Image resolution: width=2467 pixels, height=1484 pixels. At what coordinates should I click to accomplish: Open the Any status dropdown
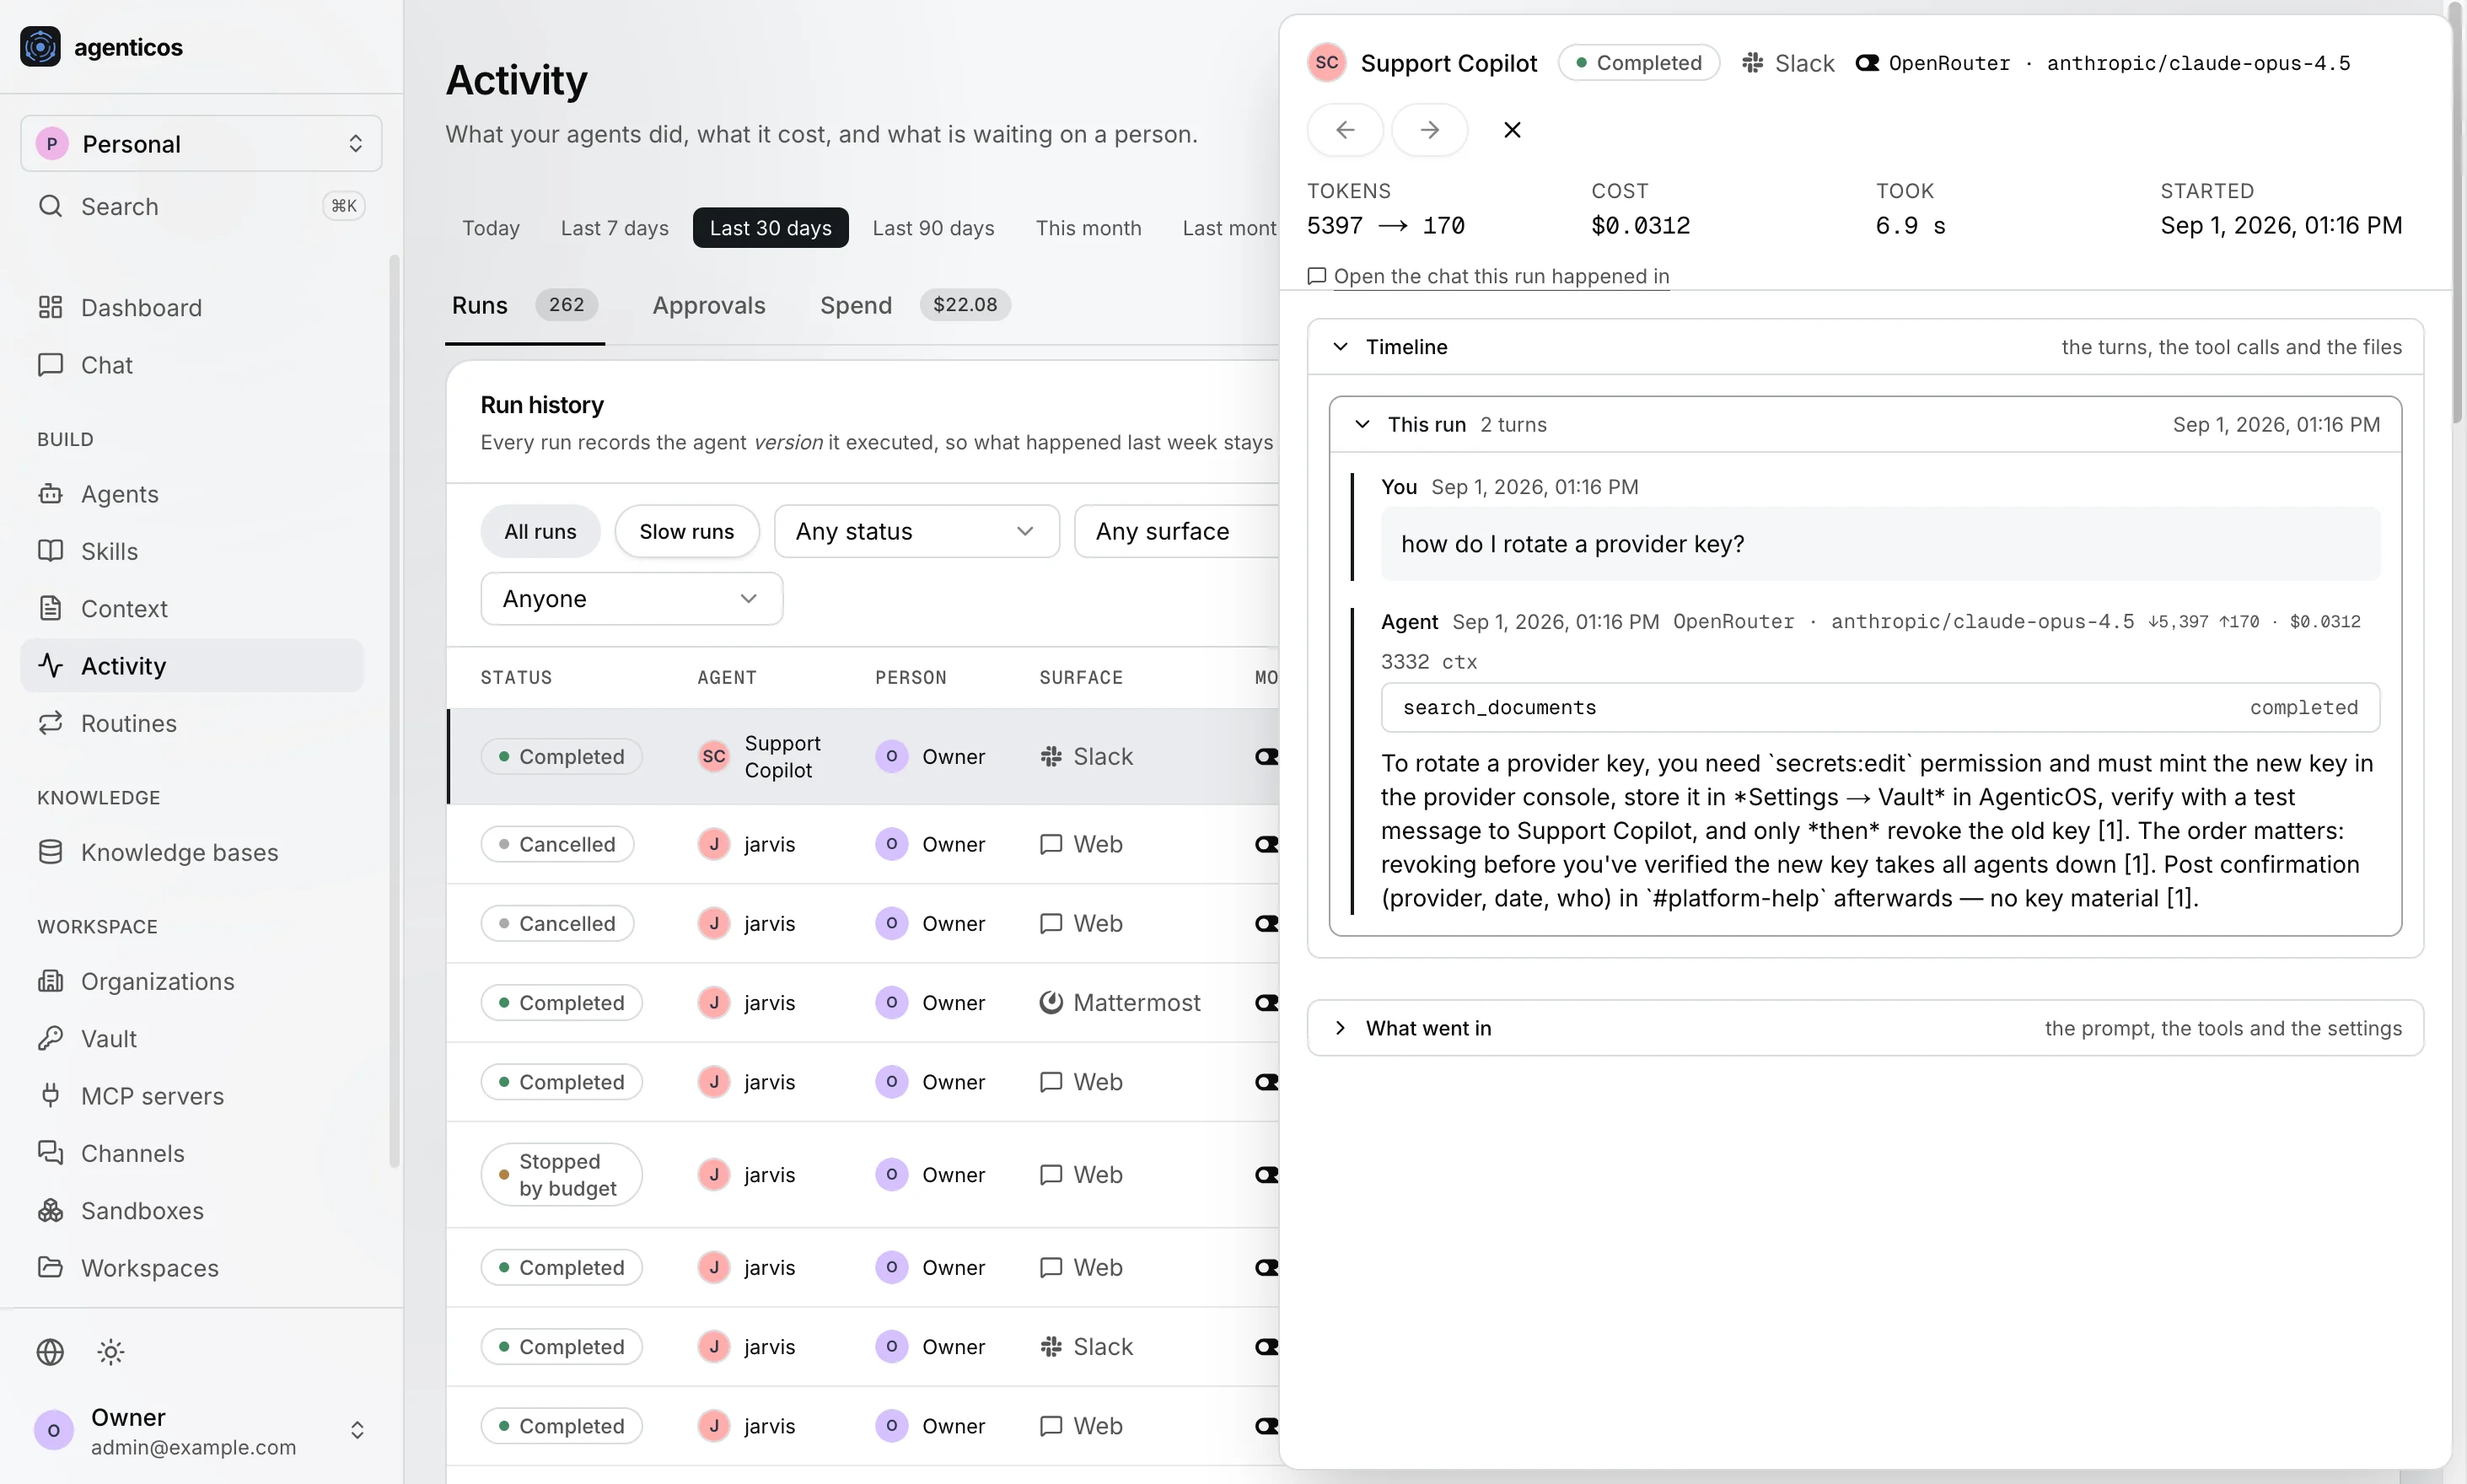(916, 531)
